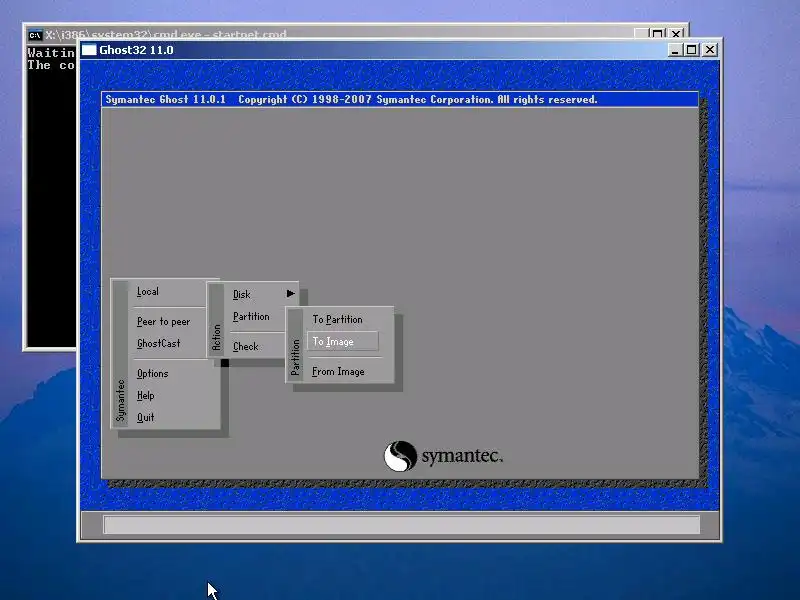This screenshot has width=800, height=600.
Task: Select Partition in the Action menu
Action: (251, 316)
